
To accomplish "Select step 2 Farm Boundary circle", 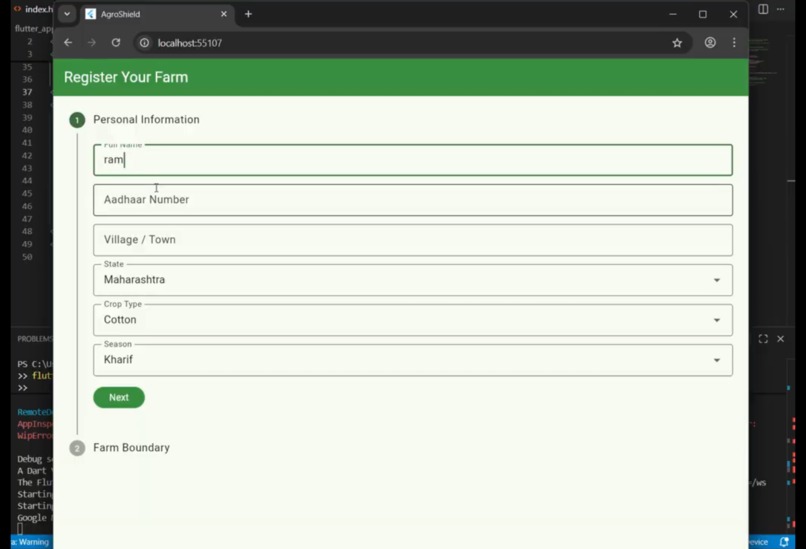I will tap(77, 448).
